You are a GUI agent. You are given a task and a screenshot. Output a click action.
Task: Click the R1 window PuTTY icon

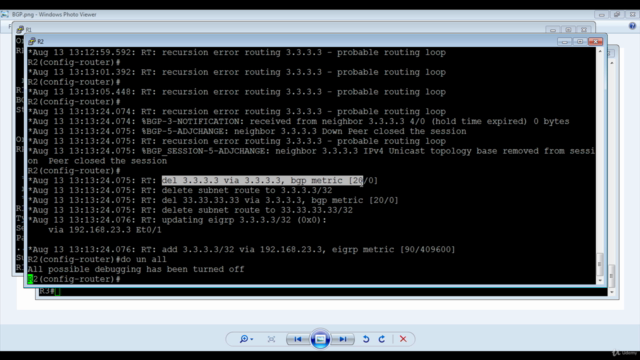pyautogui.click(x=20, y=29)
